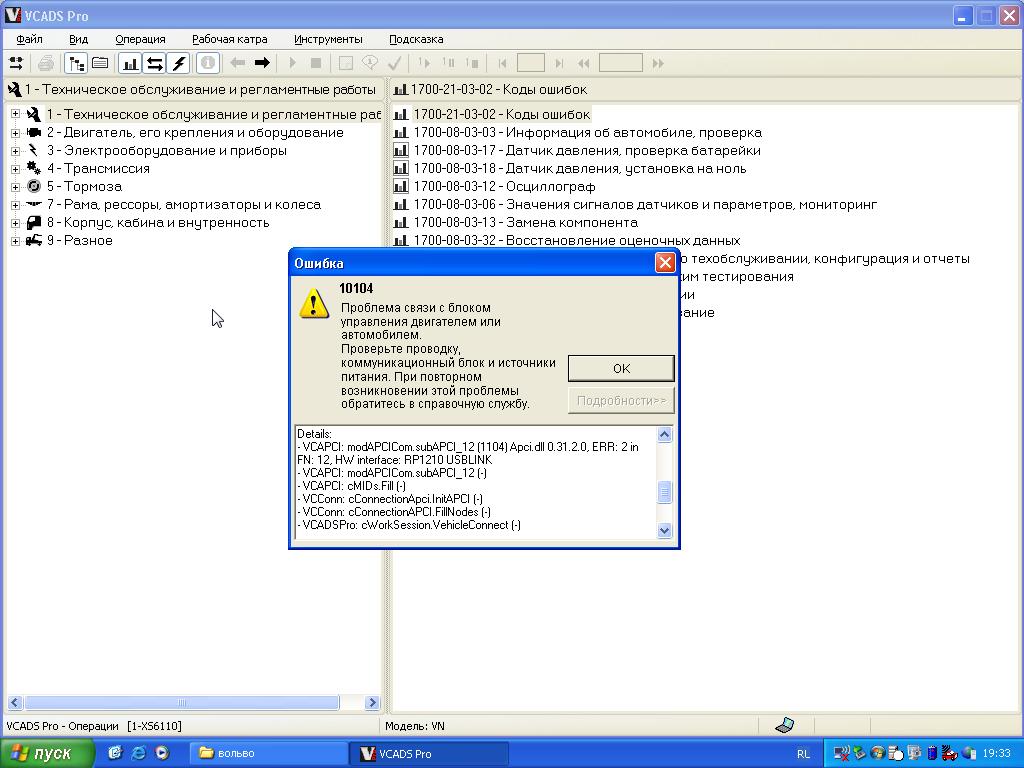Select 1700-21-03-02 - Коды ошибок in list

(502, 114)
